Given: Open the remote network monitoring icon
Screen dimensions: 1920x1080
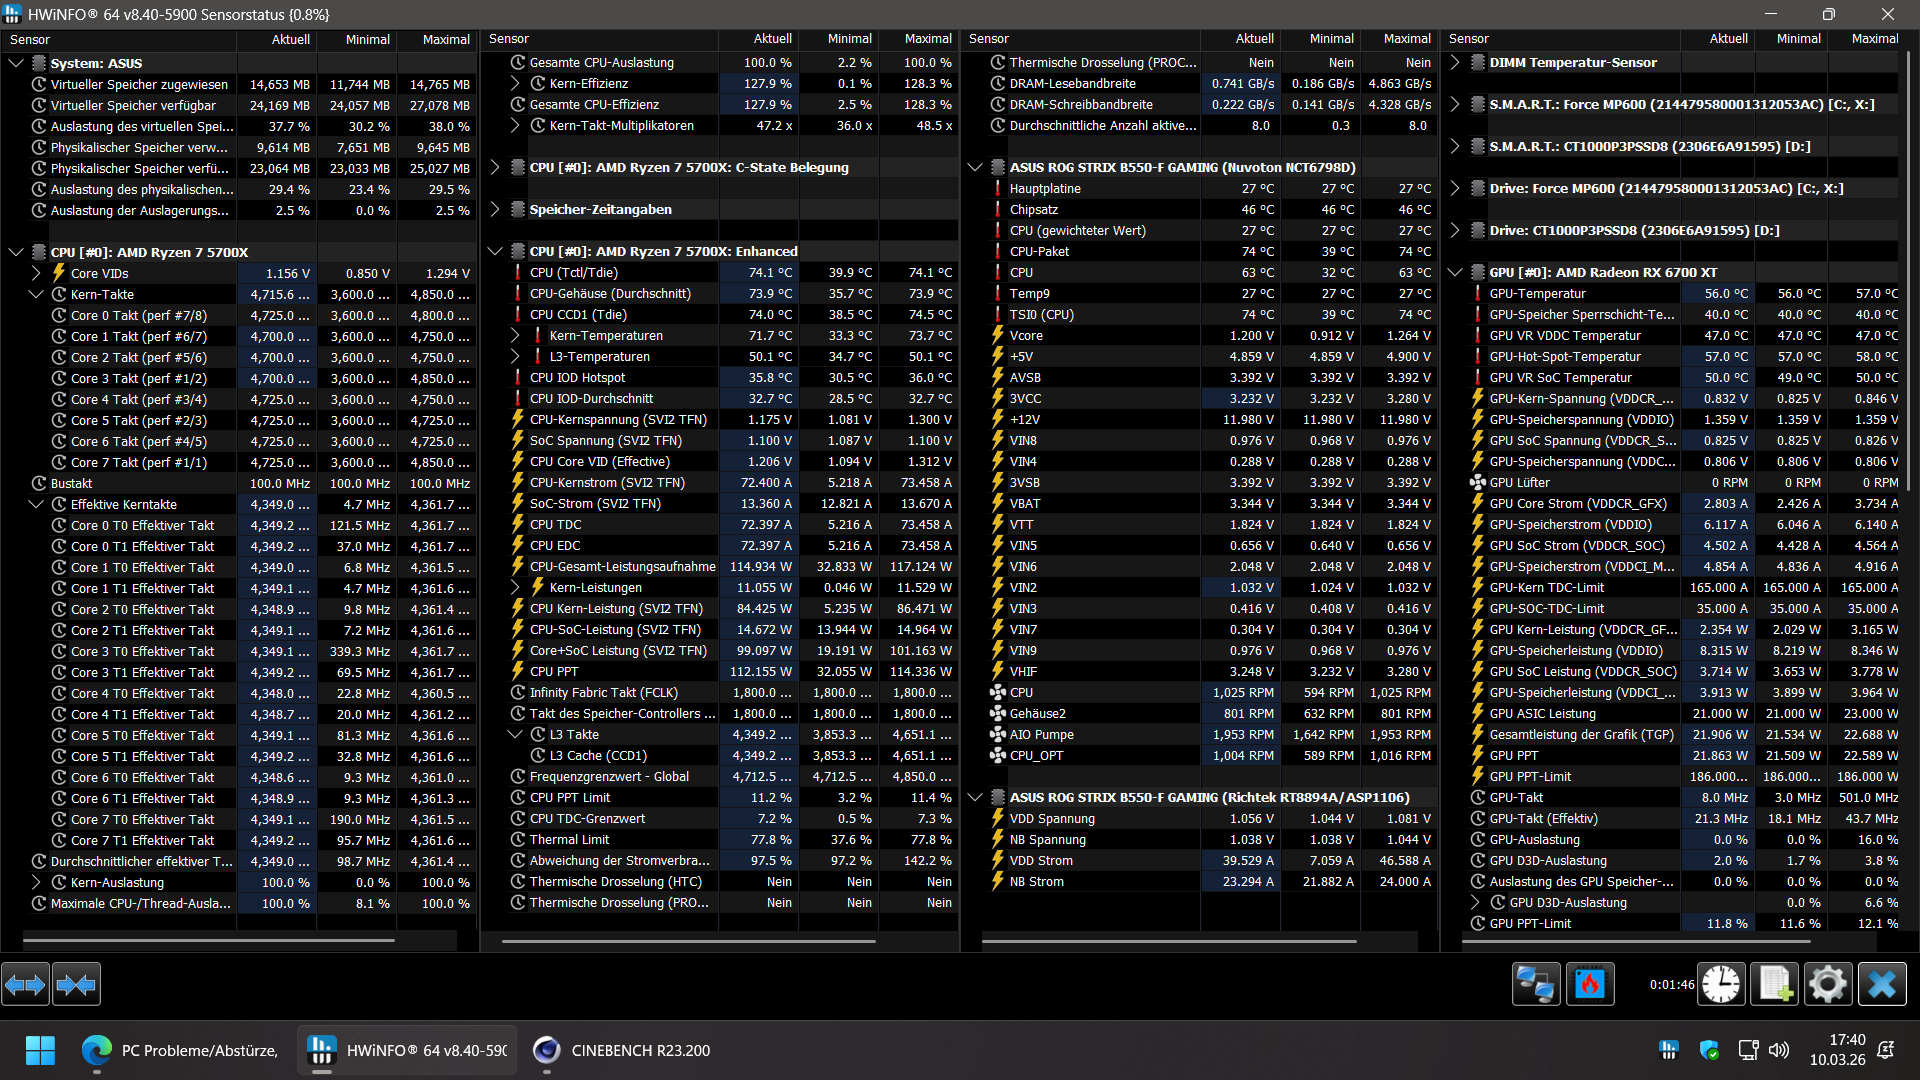Looking at the screenshot, I should point(1535,985).
